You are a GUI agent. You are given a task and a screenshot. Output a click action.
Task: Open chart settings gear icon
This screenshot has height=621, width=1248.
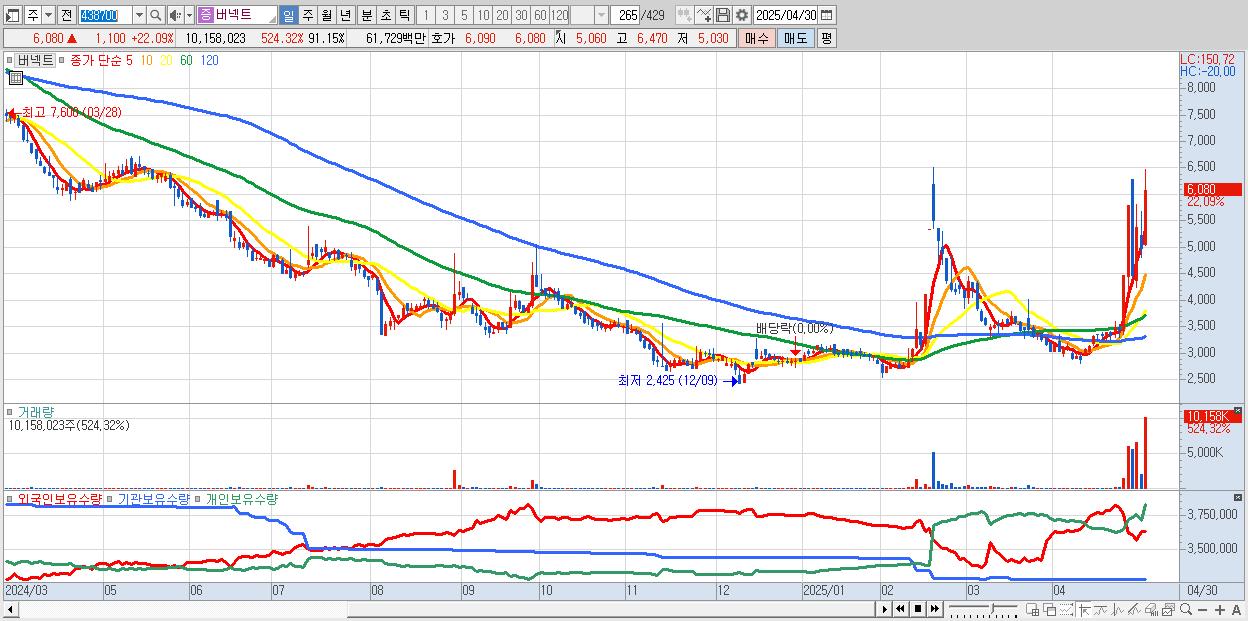tap(742, 15)
